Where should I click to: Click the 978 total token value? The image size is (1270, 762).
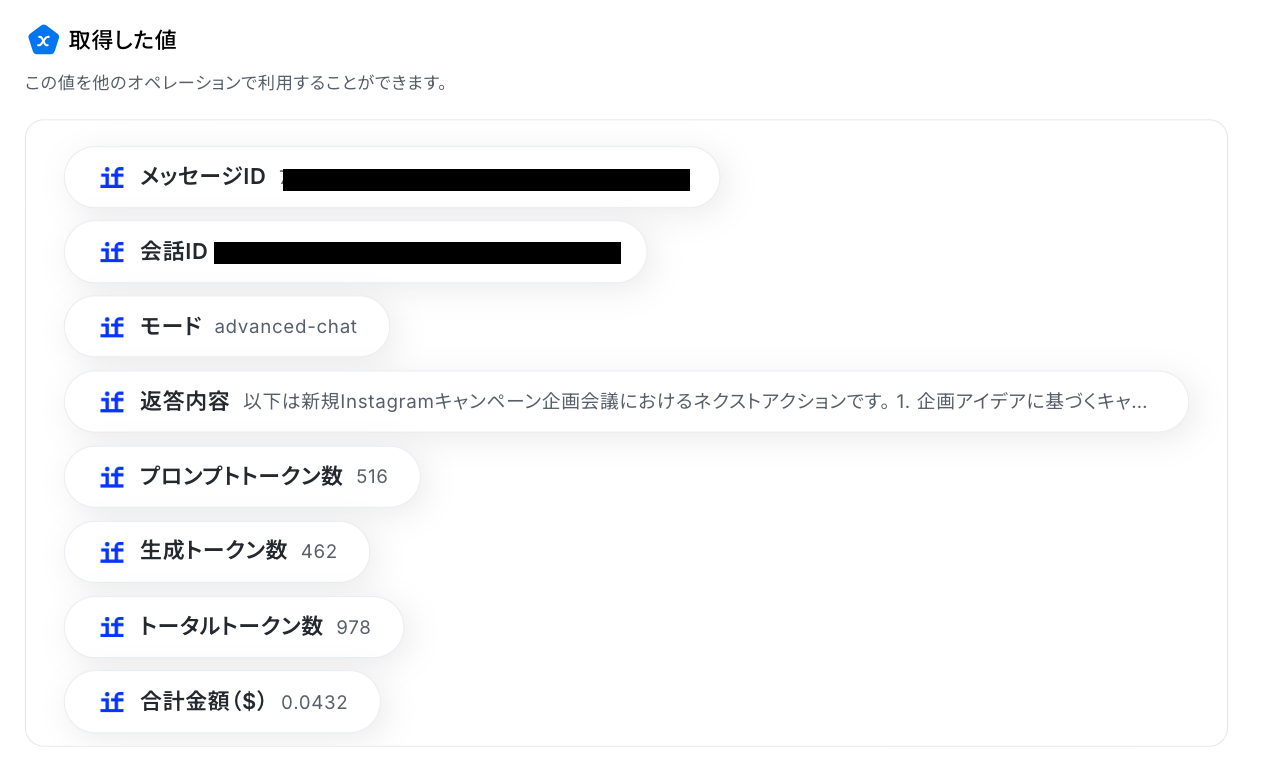tap(353, 627)
